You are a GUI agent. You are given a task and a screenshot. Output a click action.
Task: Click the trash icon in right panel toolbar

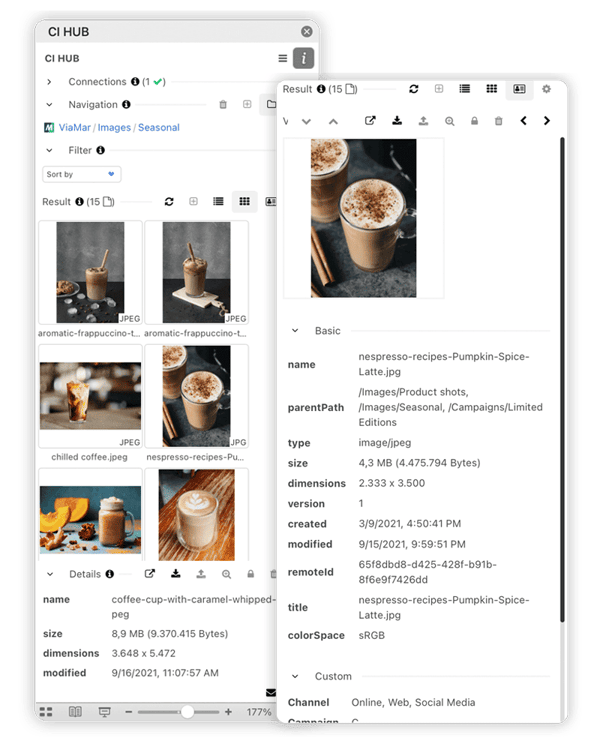click(x=498, y=121)
